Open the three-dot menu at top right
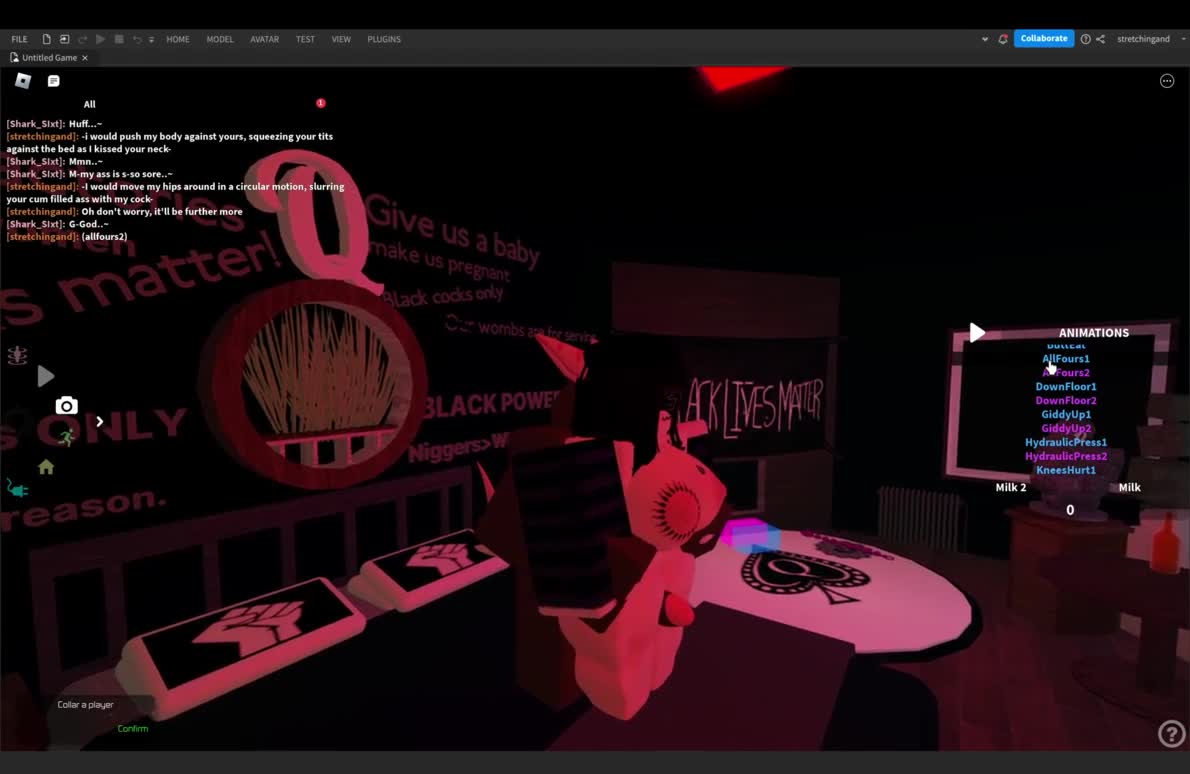The image size is (1190, 774). pyautogui.click(x=1167, y=81)
